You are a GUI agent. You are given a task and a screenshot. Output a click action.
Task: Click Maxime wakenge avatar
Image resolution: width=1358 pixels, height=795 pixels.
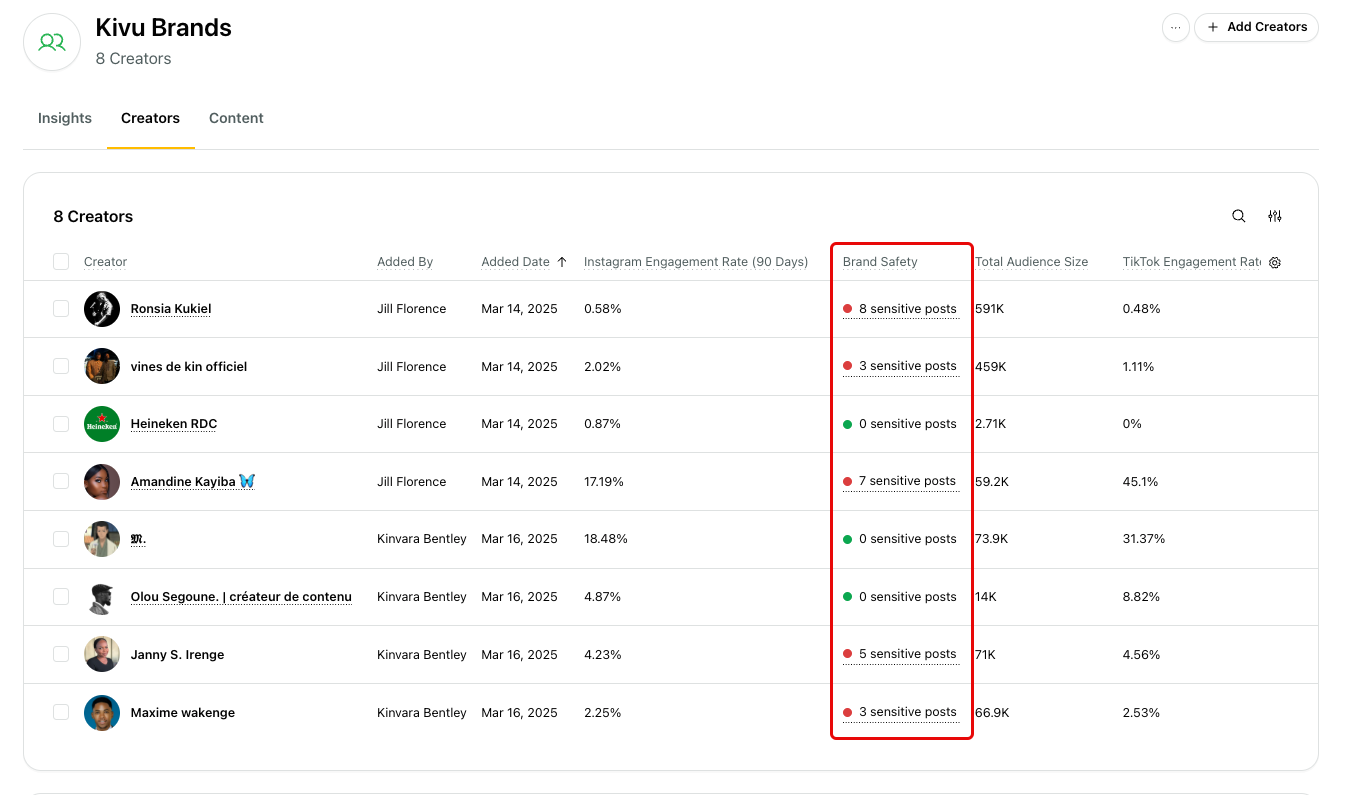coord(102,712)
